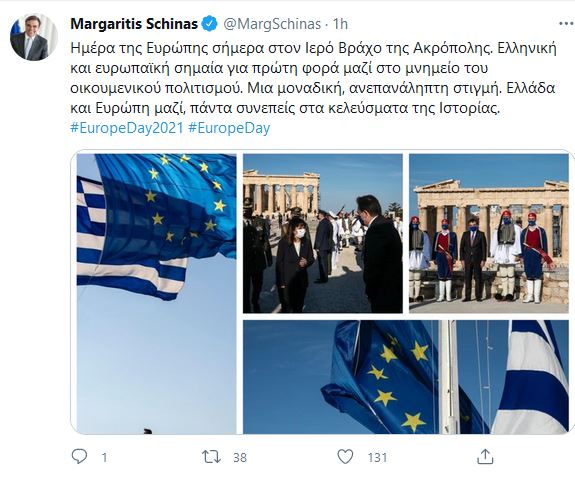Open the Evzone guards group photo

pos(489,234)
